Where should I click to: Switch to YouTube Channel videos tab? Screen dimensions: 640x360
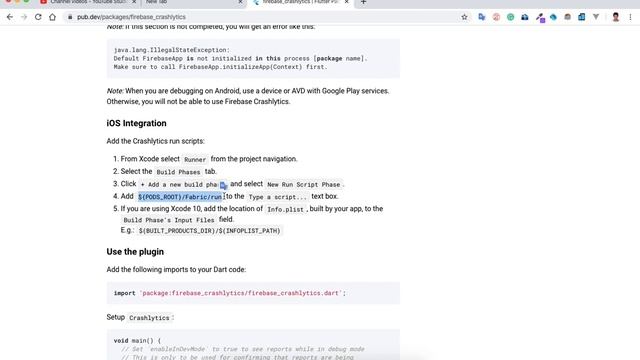pos(88,2)
